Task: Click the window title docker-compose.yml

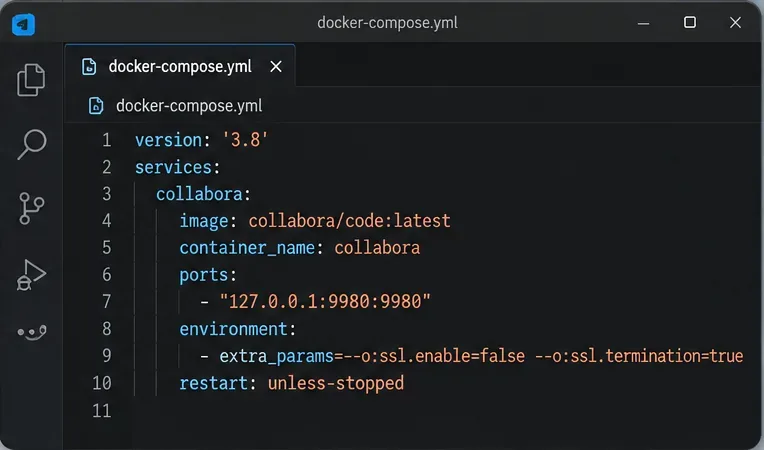Action: pos(387,23)
